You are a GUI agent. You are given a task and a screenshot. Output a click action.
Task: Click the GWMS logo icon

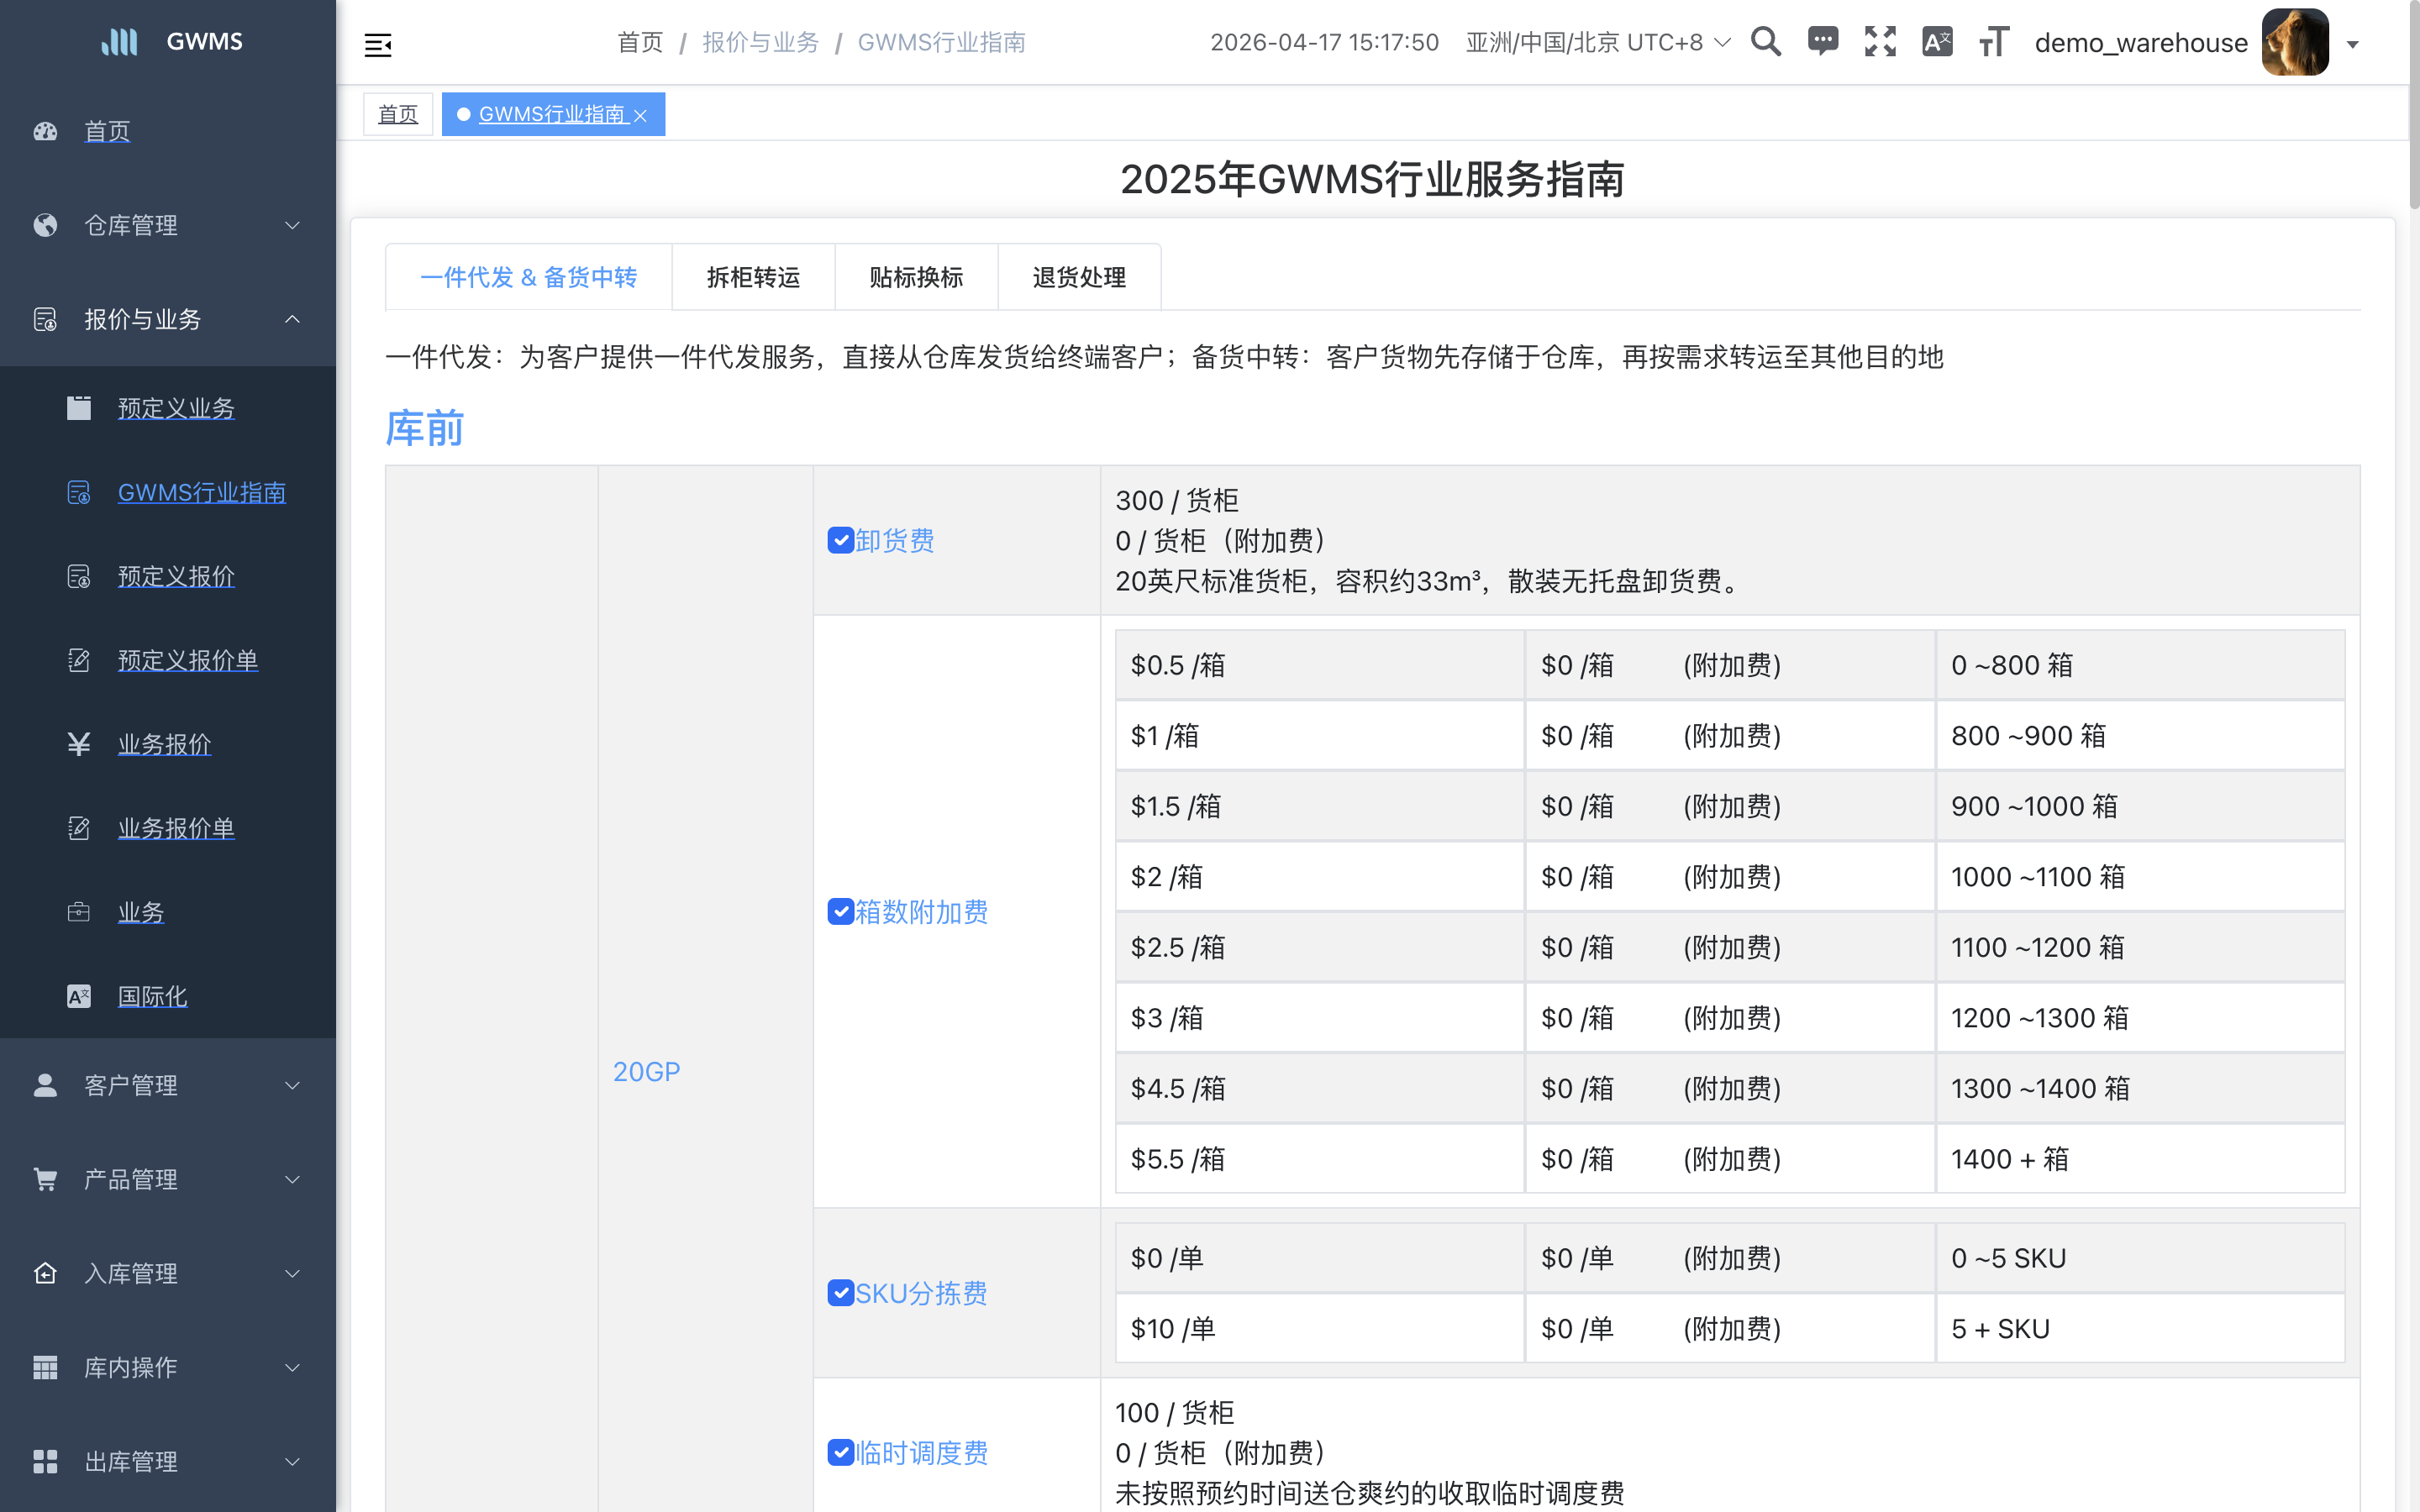click(x=119, y=41)
